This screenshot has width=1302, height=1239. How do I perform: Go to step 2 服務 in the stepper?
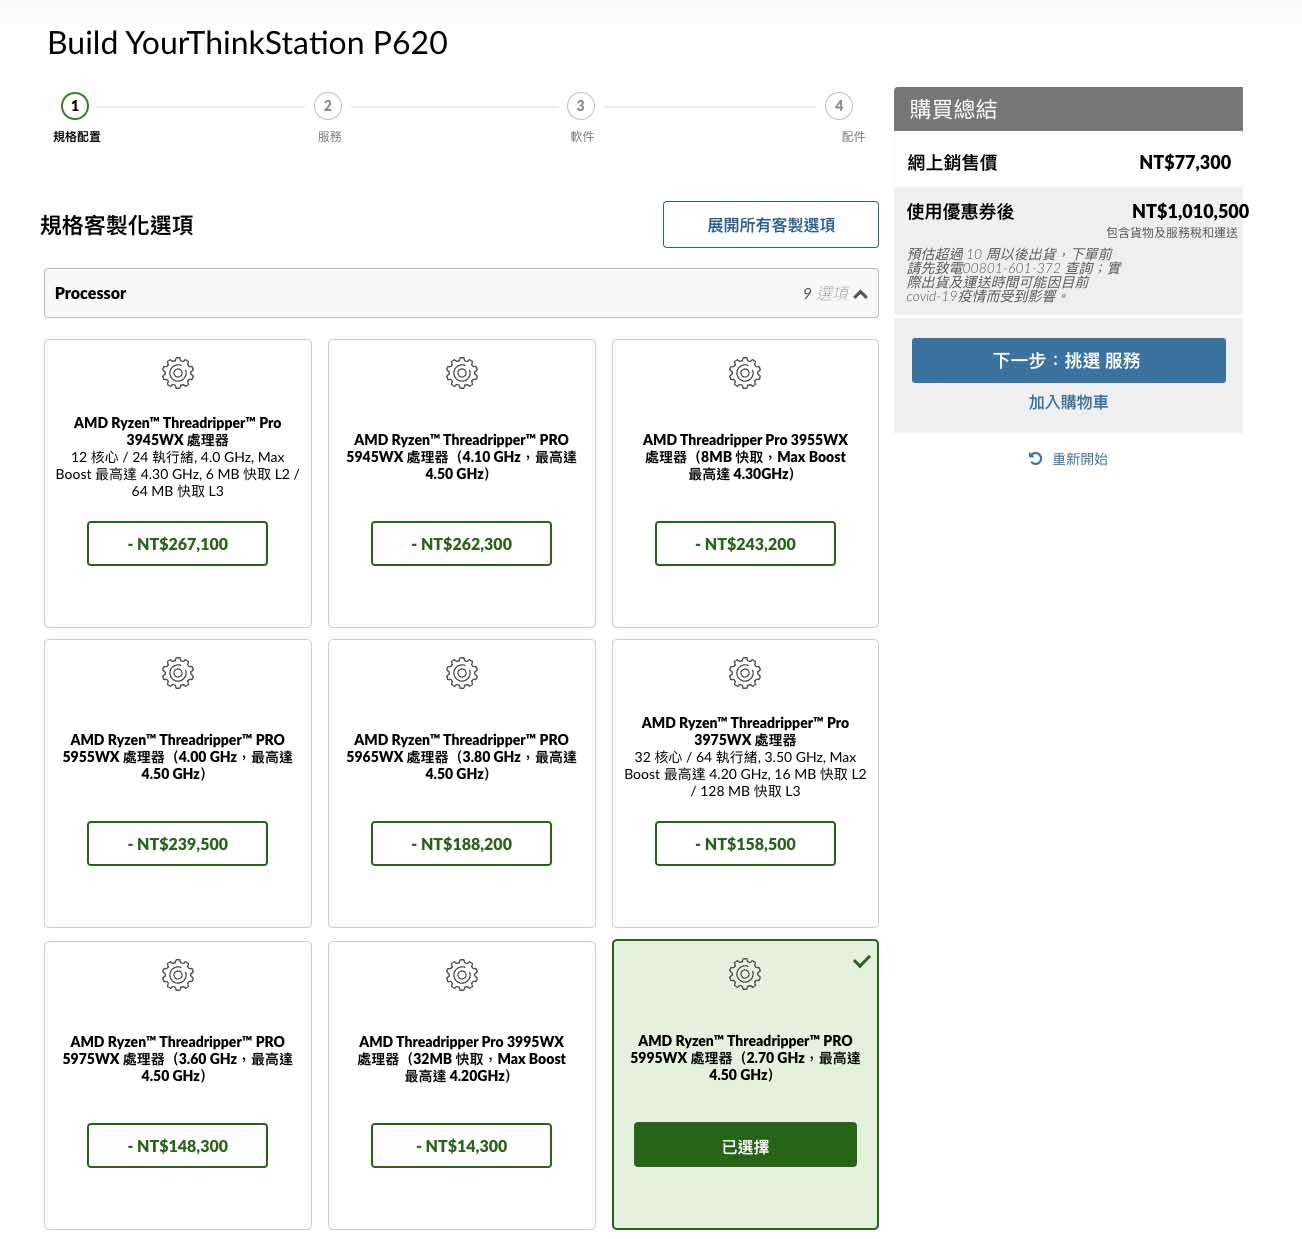click(328, 106)
